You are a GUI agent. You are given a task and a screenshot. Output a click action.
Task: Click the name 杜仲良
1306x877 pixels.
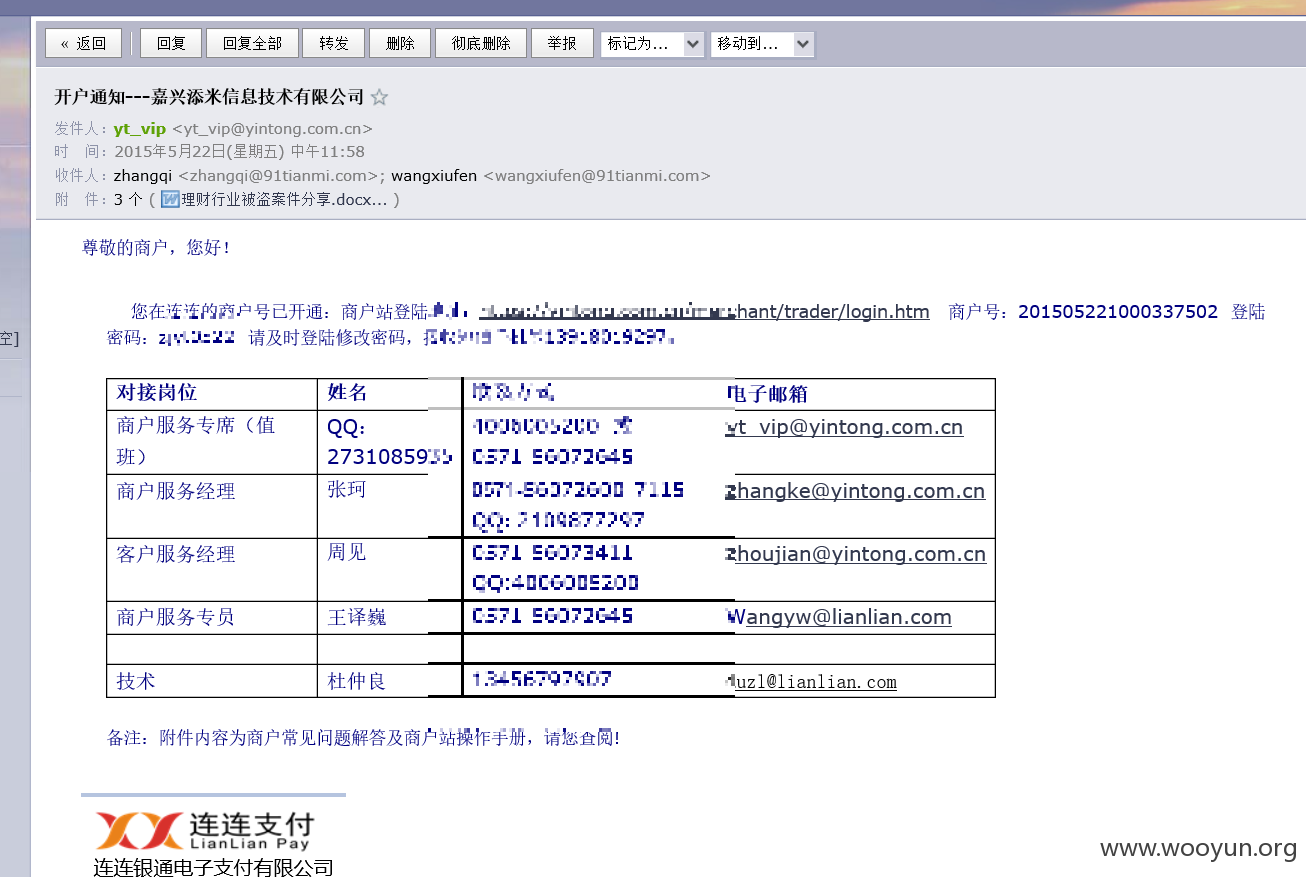pos(357,681)
